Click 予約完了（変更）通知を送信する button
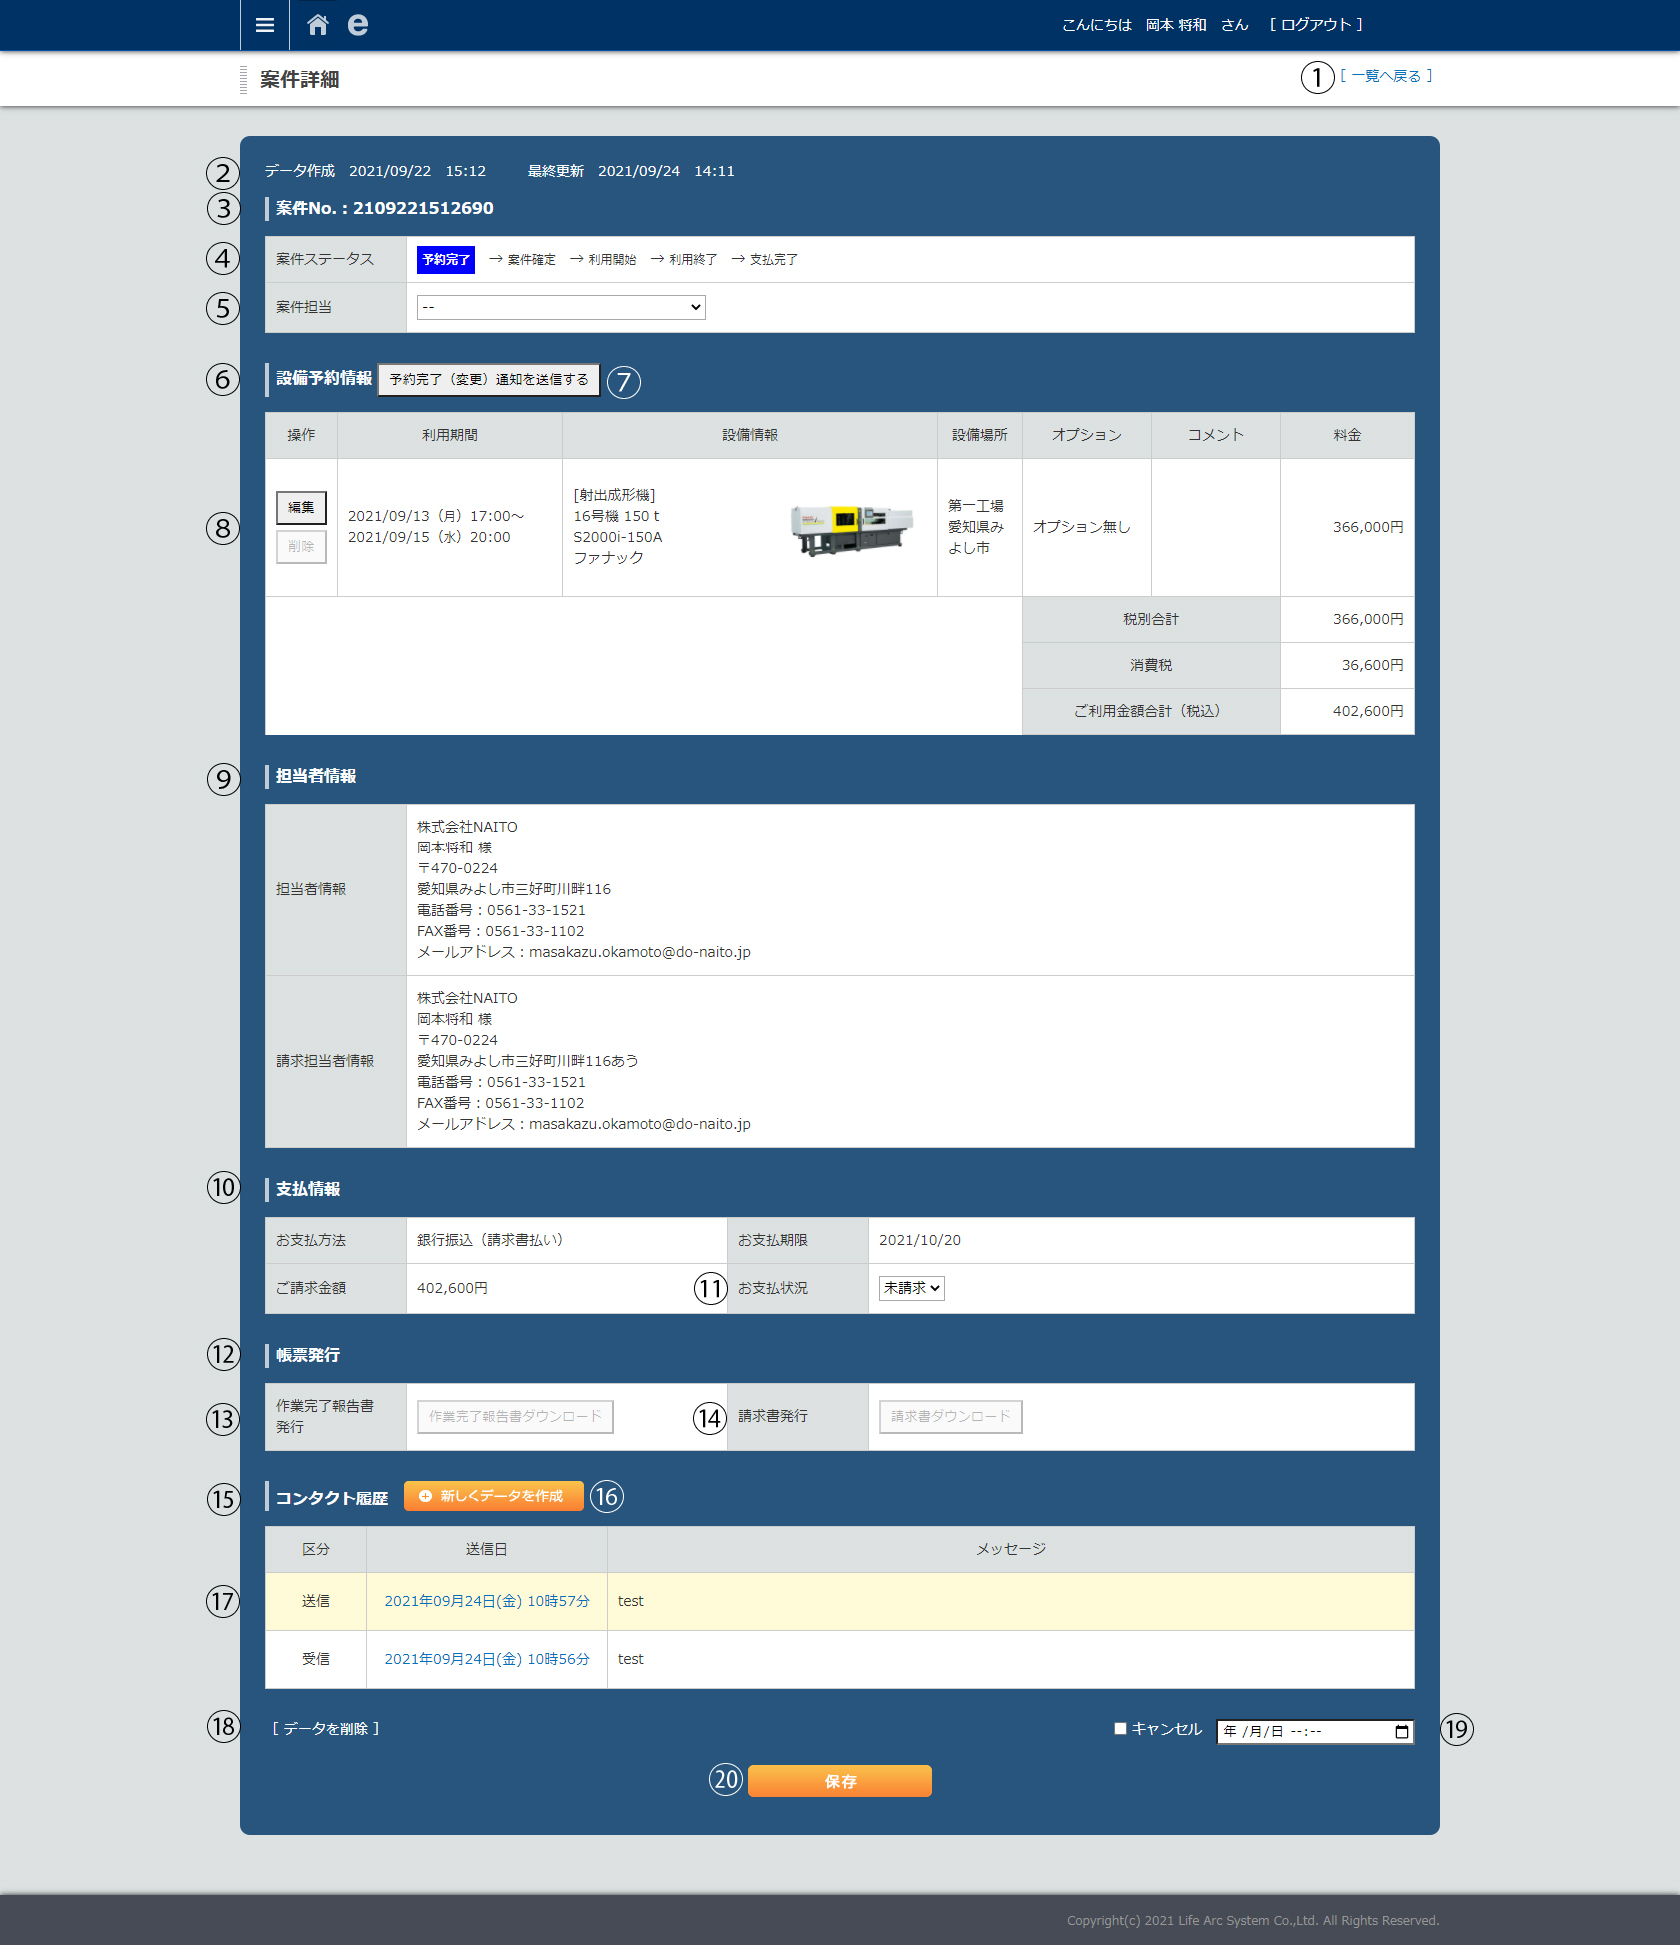 tap(488, 380)
